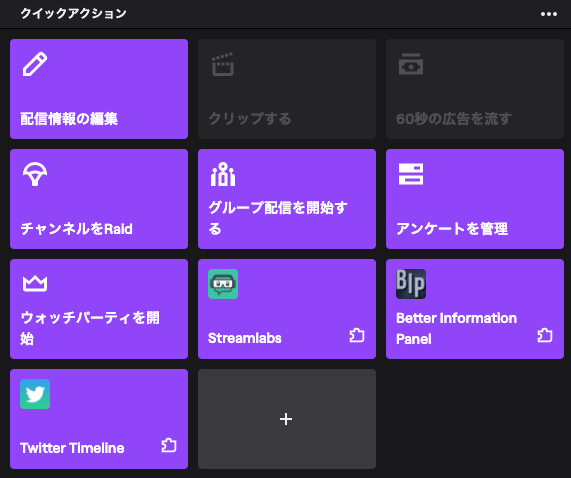Select チャンネルをRaid action label
The width and height of the screenshot is (571, 478).
[76, 229]
